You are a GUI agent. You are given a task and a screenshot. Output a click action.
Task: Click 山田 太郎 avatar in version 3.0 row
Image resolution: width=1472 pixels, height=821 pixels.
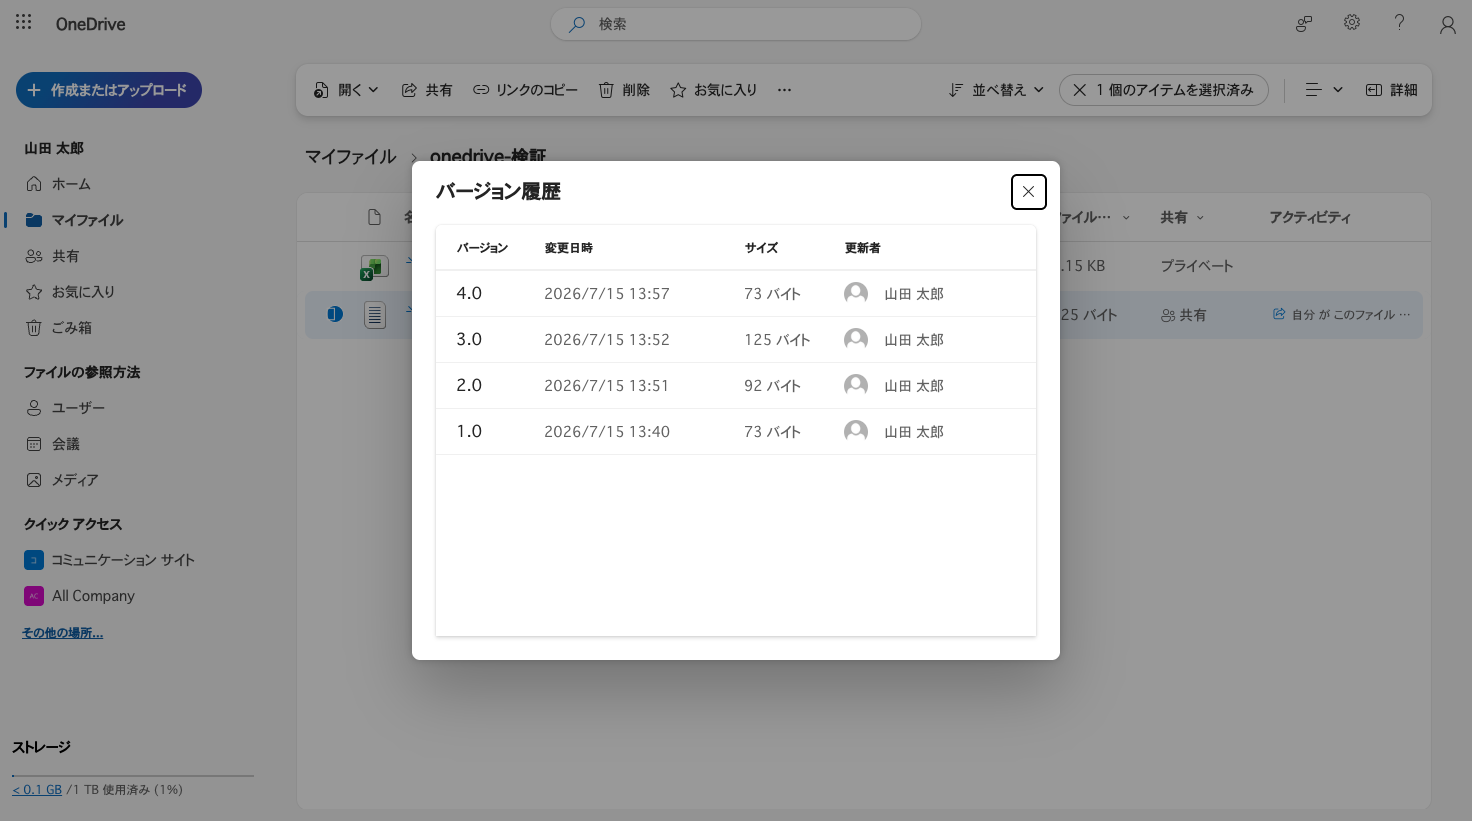pyautogui.click(x=856, y=339)
